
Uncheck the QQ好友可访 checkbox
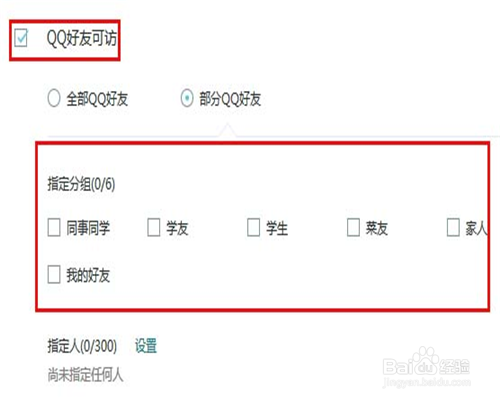[x=21, y=38]
